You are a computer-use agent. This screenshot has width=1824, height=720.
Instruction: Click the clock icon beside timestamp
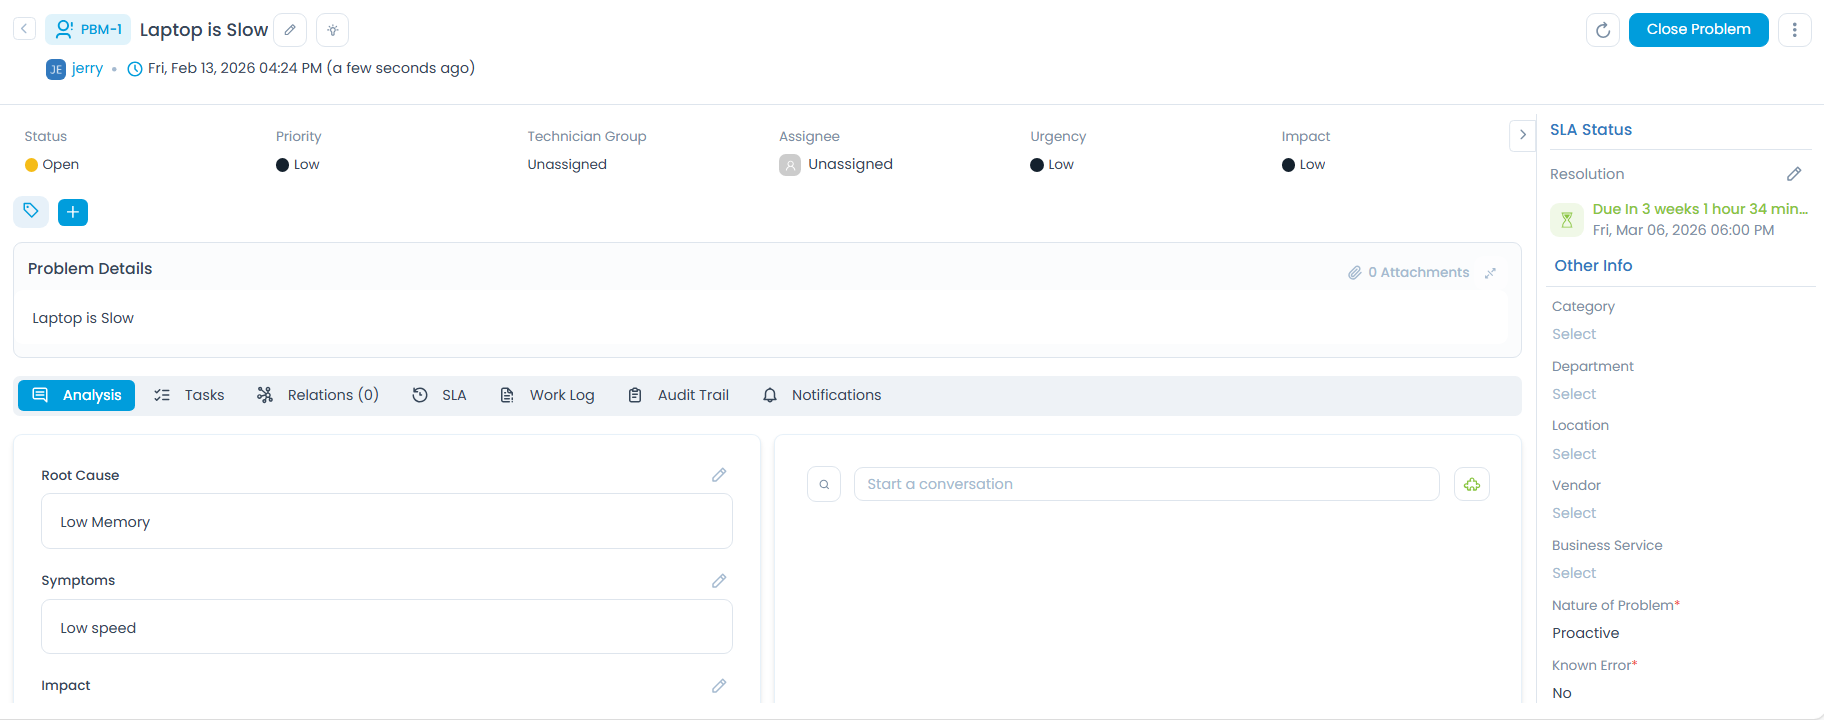(x=135, y=69)
